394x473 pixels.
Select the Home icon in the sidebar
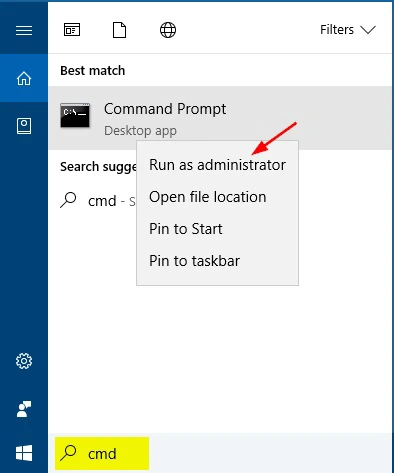click(24, 79)
